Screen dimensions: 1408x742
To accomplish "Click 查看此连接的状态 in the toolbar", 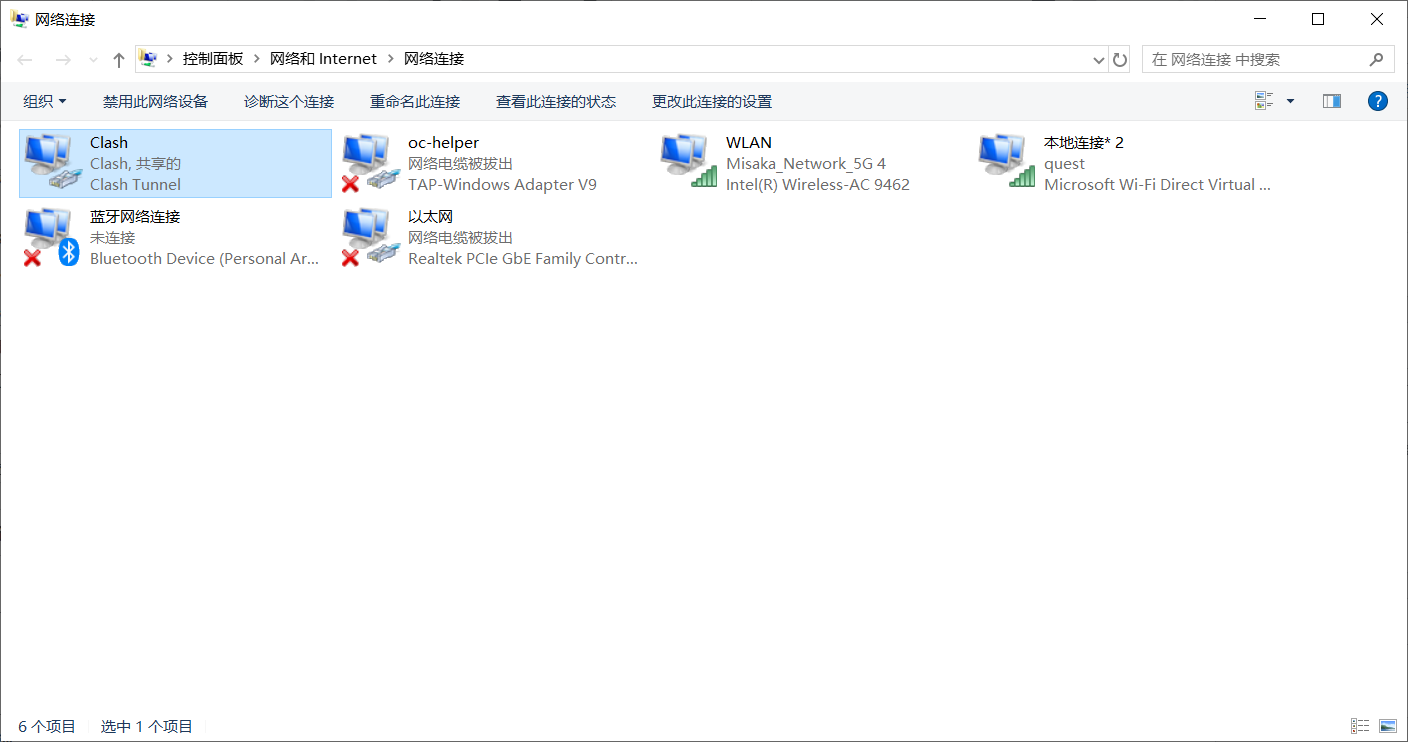I will (x=556, y=101).
